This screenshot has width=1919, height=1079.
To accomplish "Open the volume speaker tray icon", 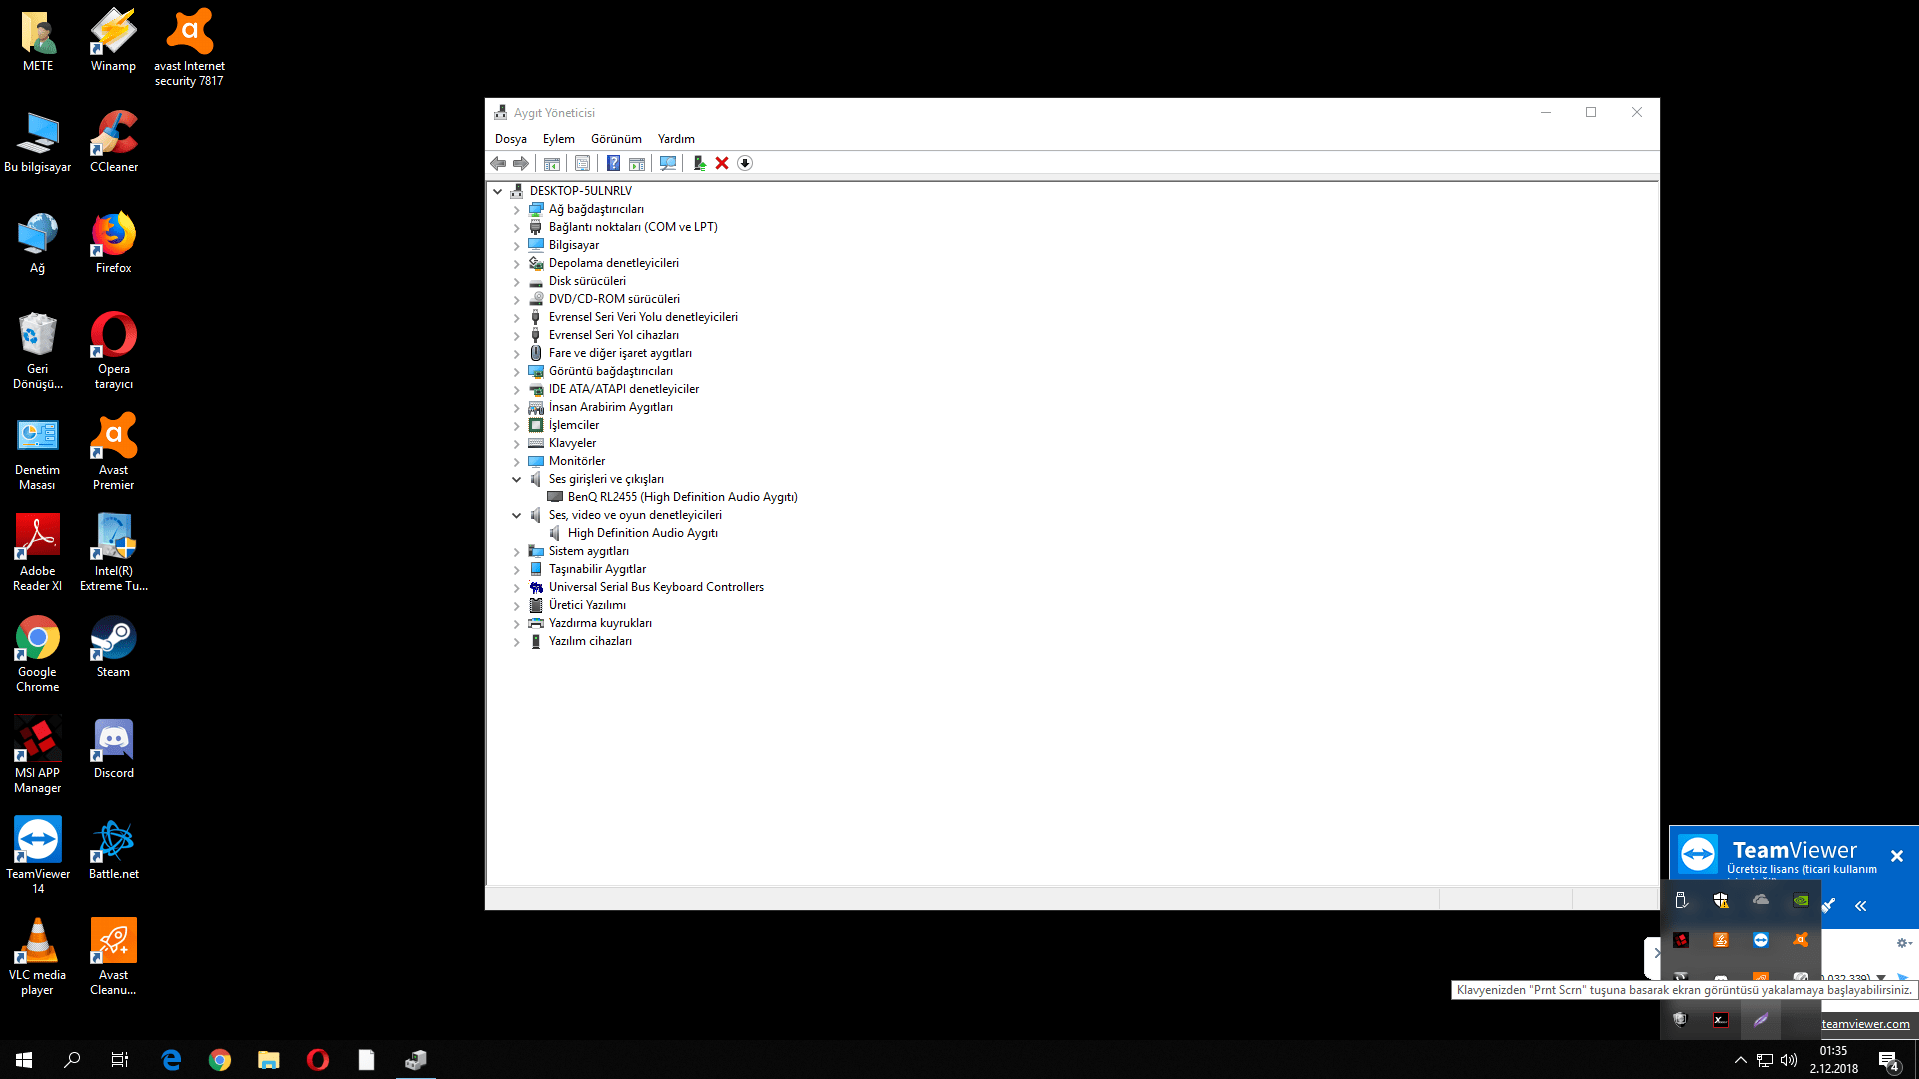I will tap(1789, 1060).
